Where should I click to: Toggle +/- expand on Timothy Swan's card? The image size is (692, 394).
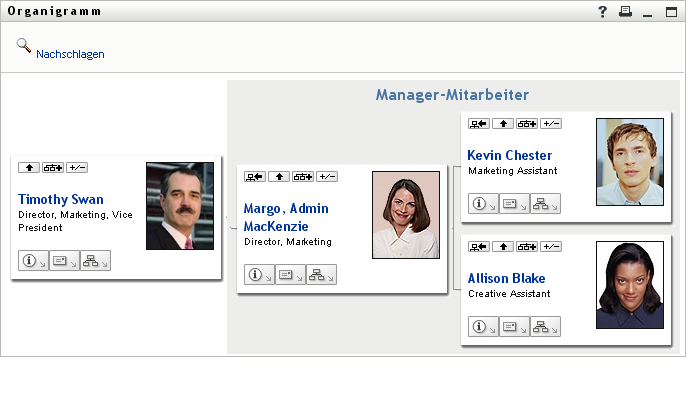77,168
